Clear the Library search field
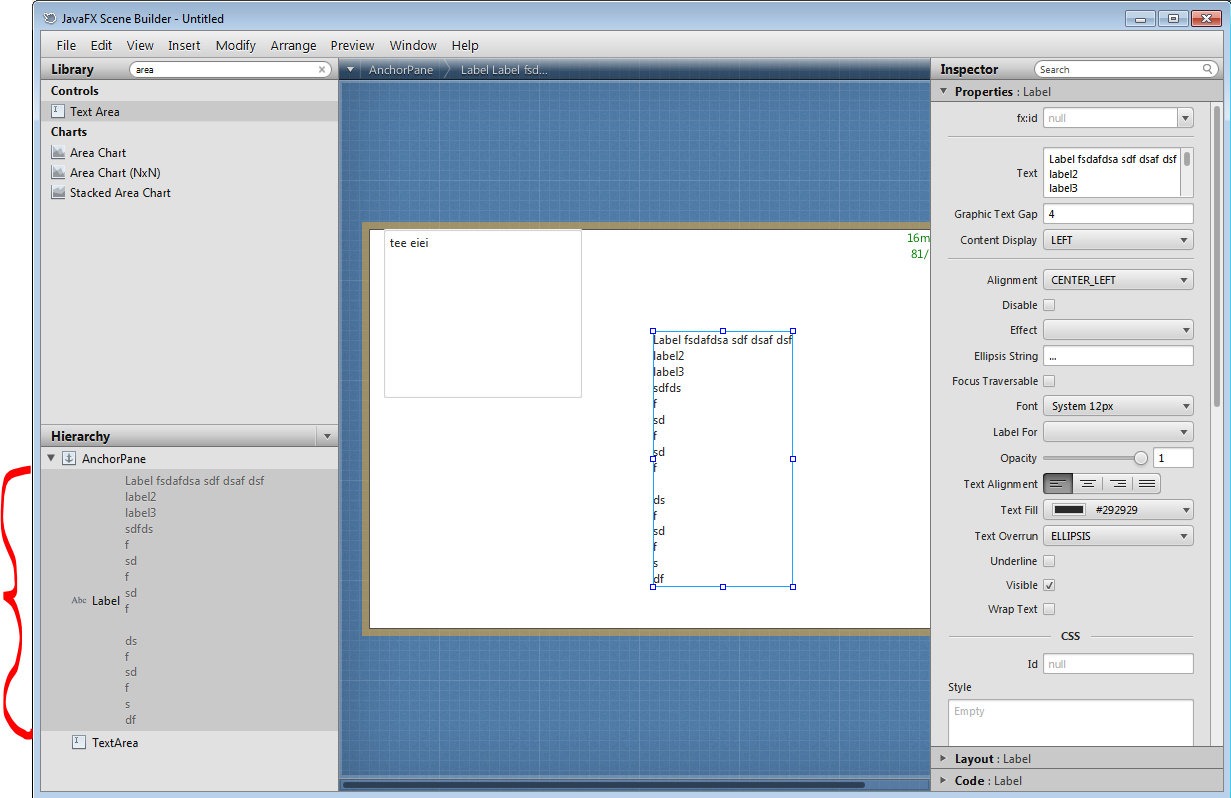Viewport: 1231px width, 798px height. point(322,70)
